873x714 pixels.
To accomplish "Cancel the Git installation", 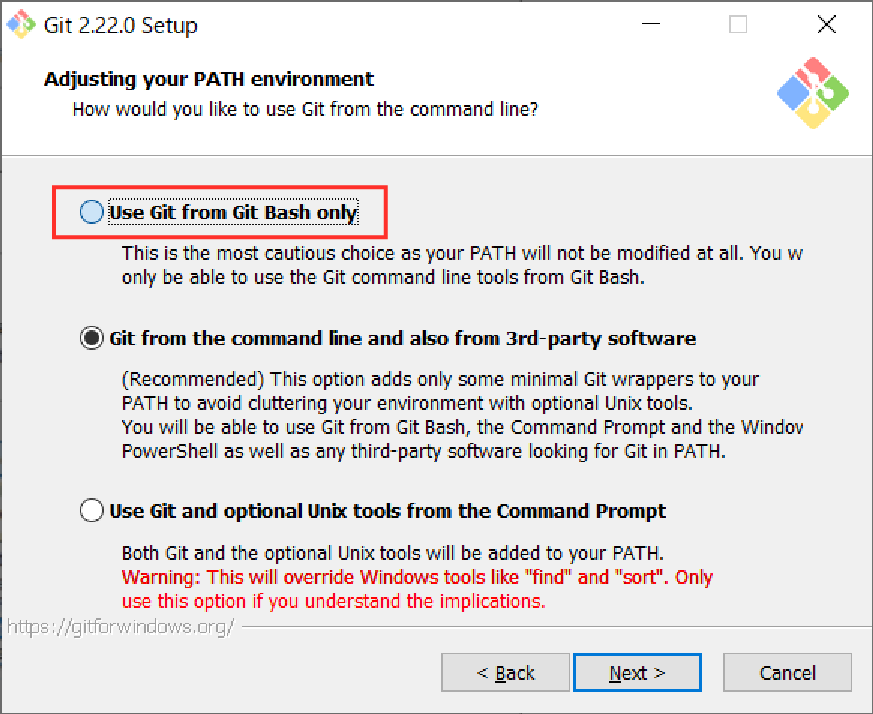I will [787, 673].
